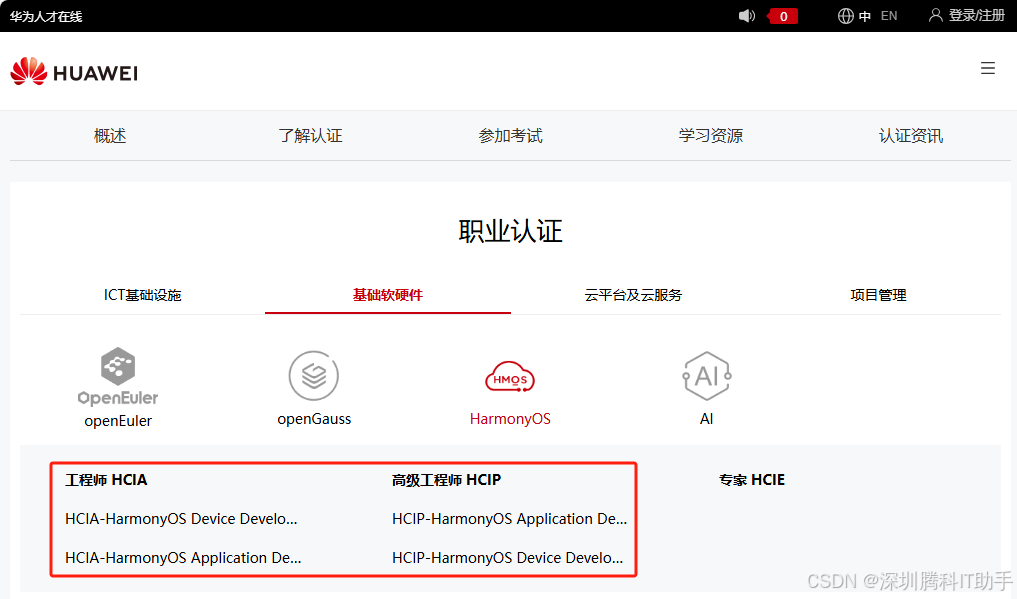1017x599 pixels.
Task: Open the 了解认证 navigation item
Action: [310, 135]
